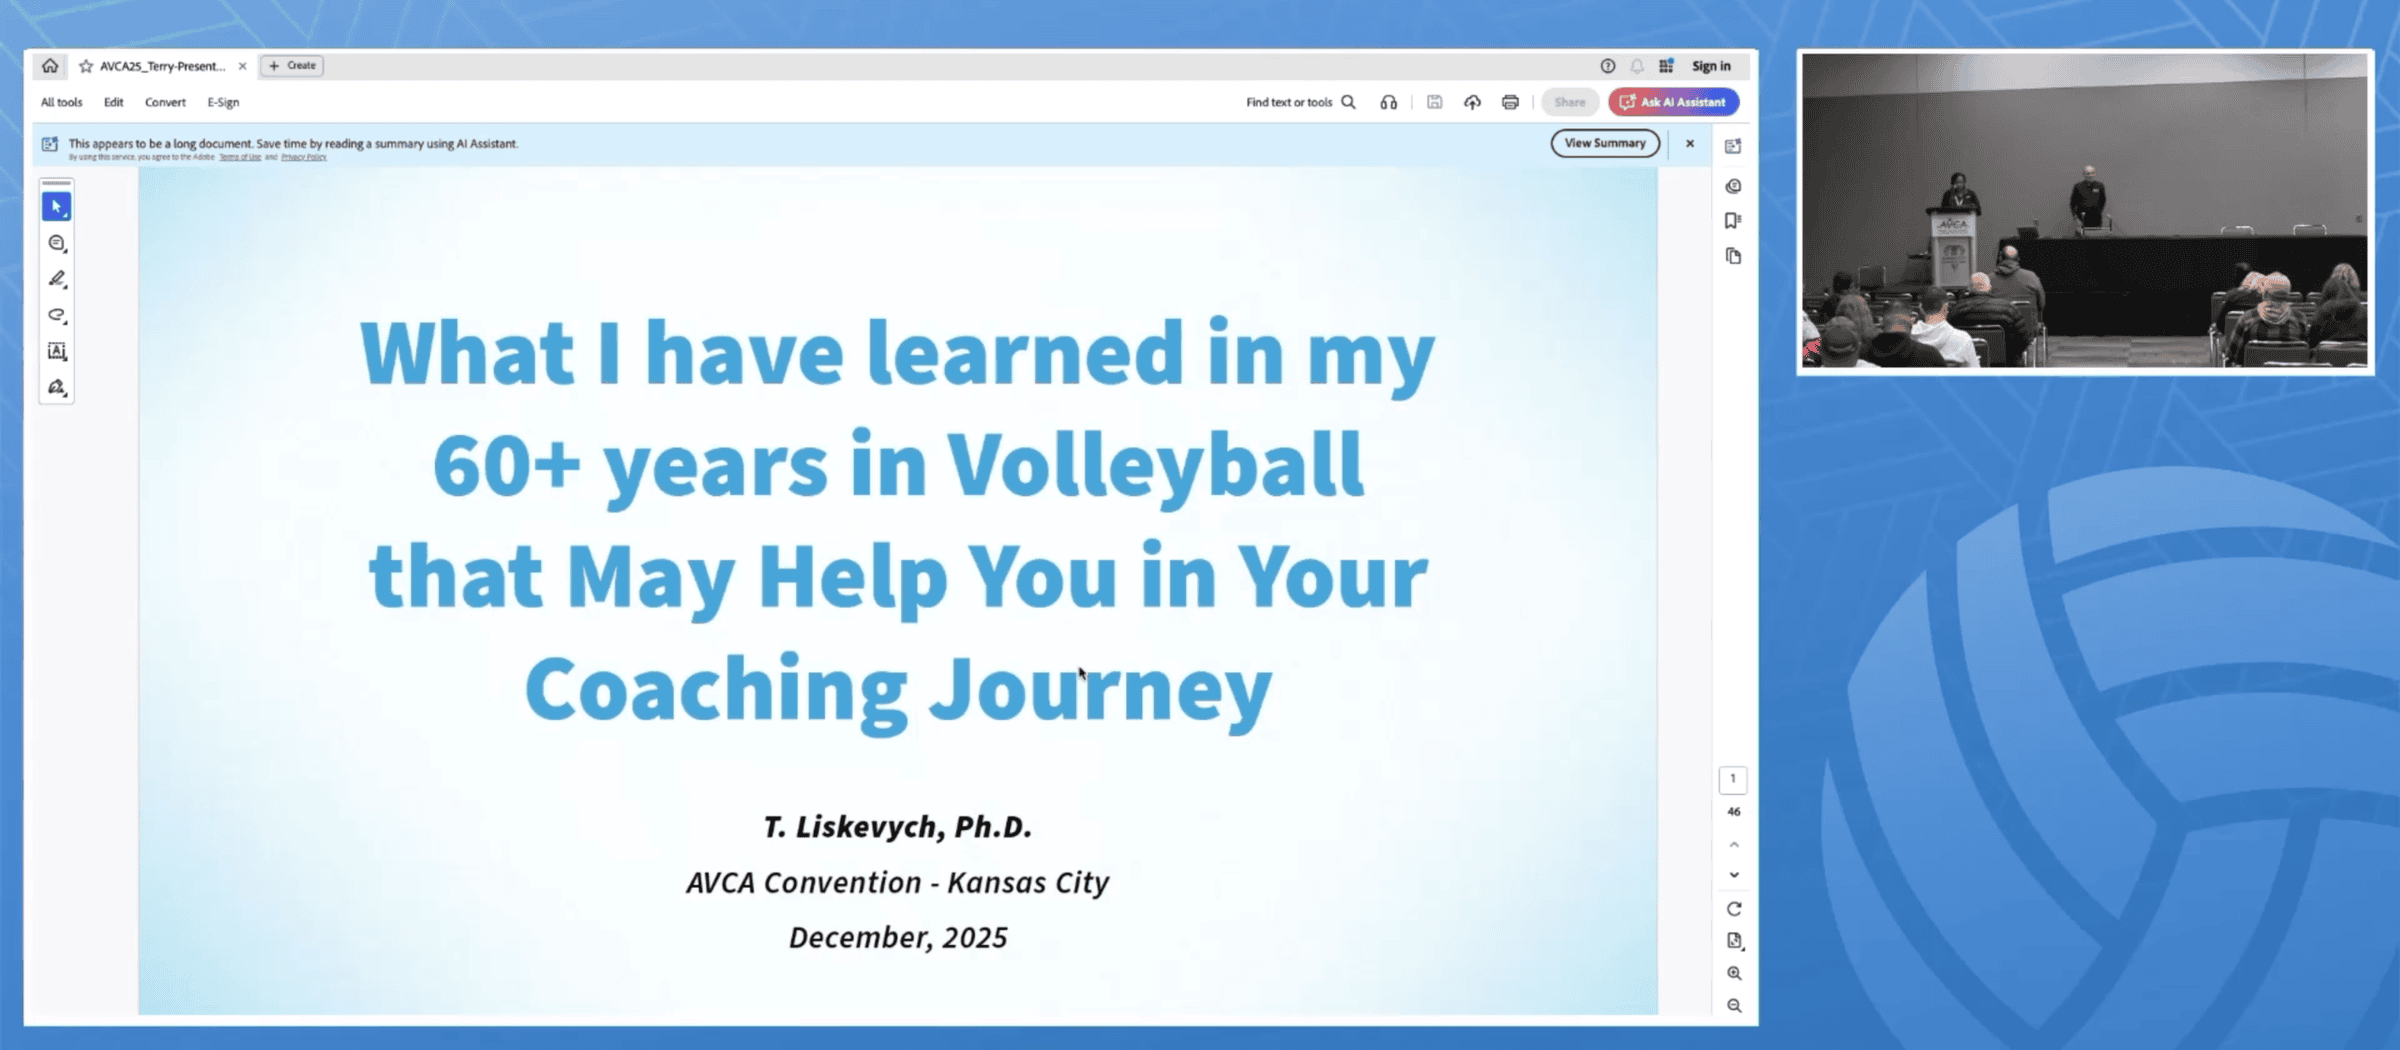Image resolution: width=2400 pixels, height=1050 pixels.
Task: Open the Privacy Policy link
Action: (304, 157)
